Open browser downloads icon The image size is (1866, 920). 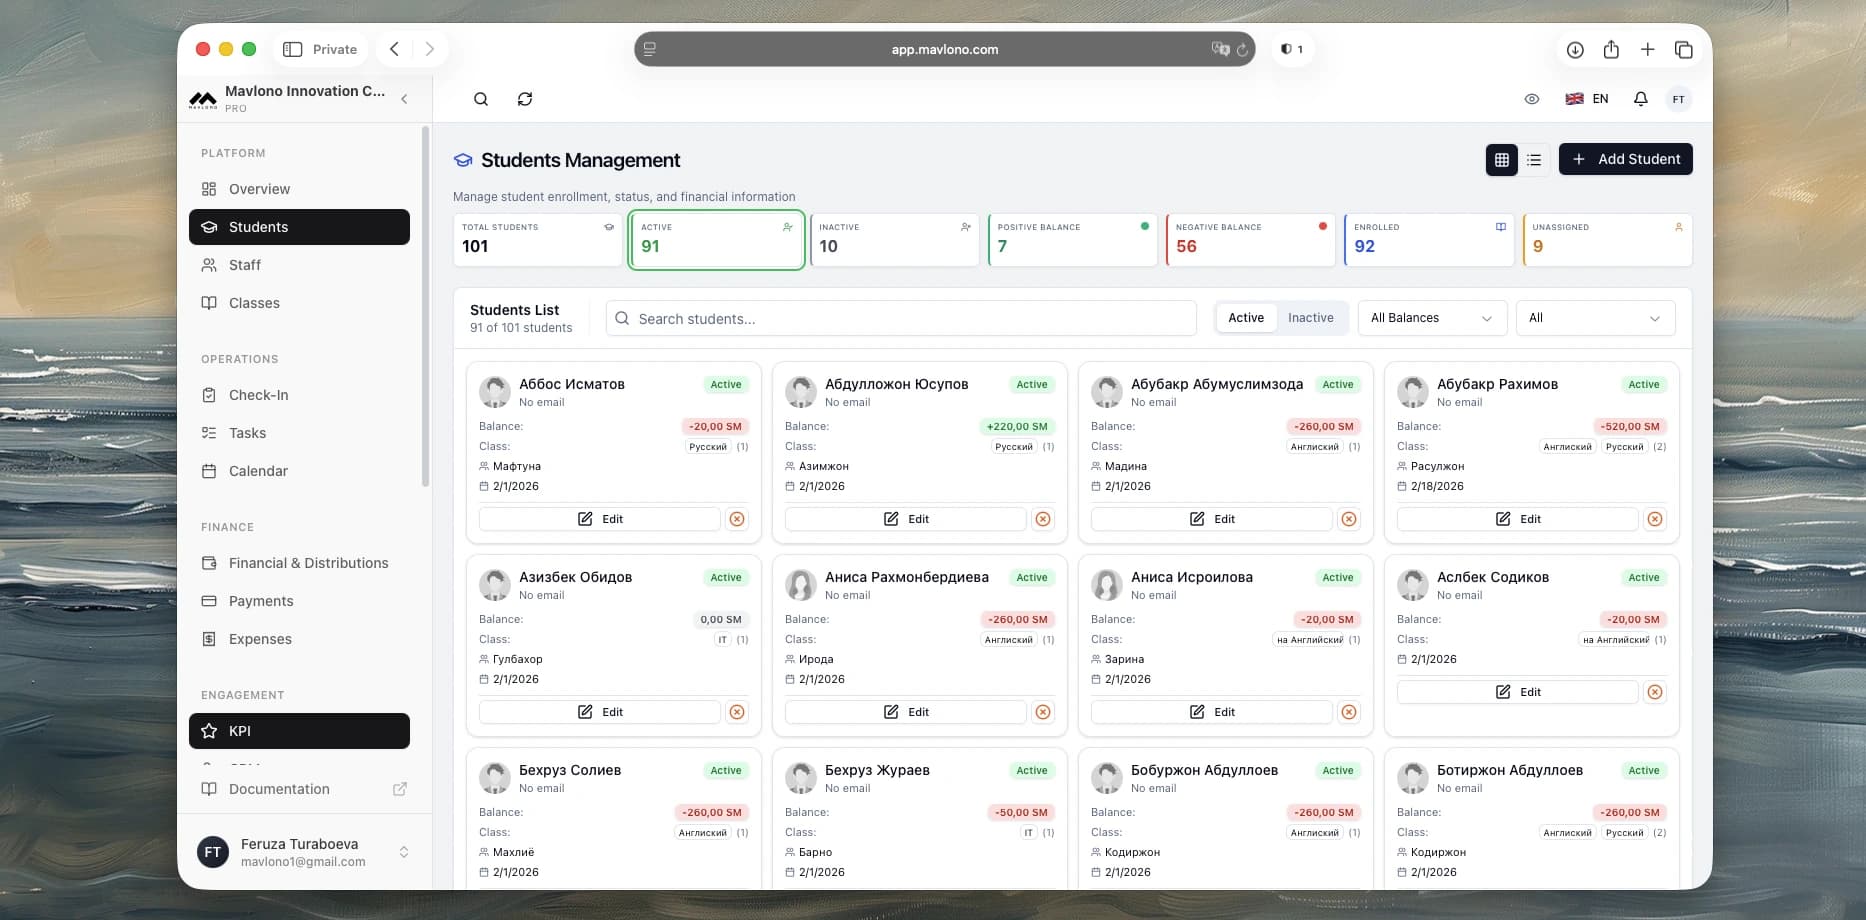1575,49
